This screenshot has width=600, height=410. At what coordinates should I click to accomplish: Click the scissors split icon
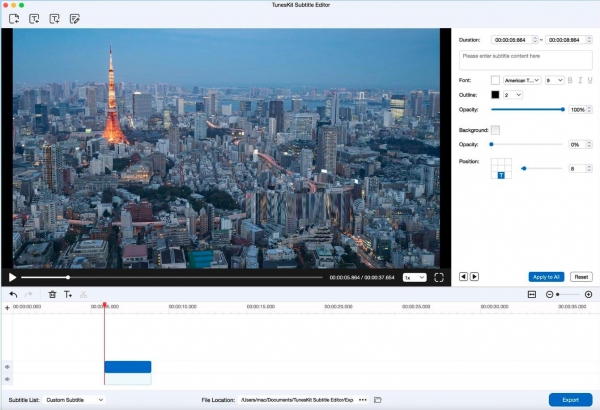point(83,294)
